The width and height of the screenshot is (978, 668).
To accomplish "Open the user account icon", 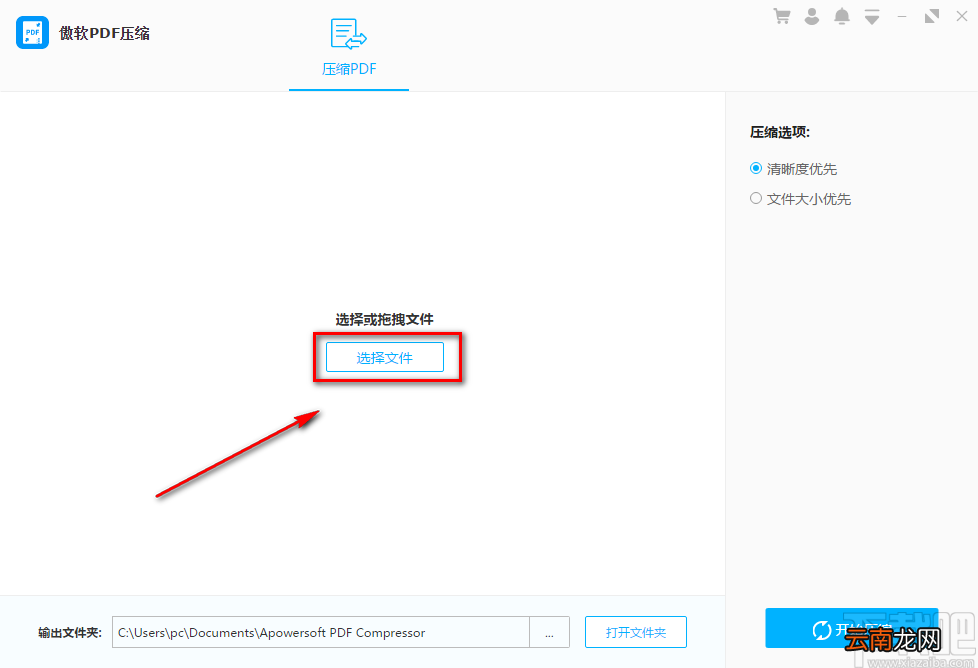I will tap(811, 16).
